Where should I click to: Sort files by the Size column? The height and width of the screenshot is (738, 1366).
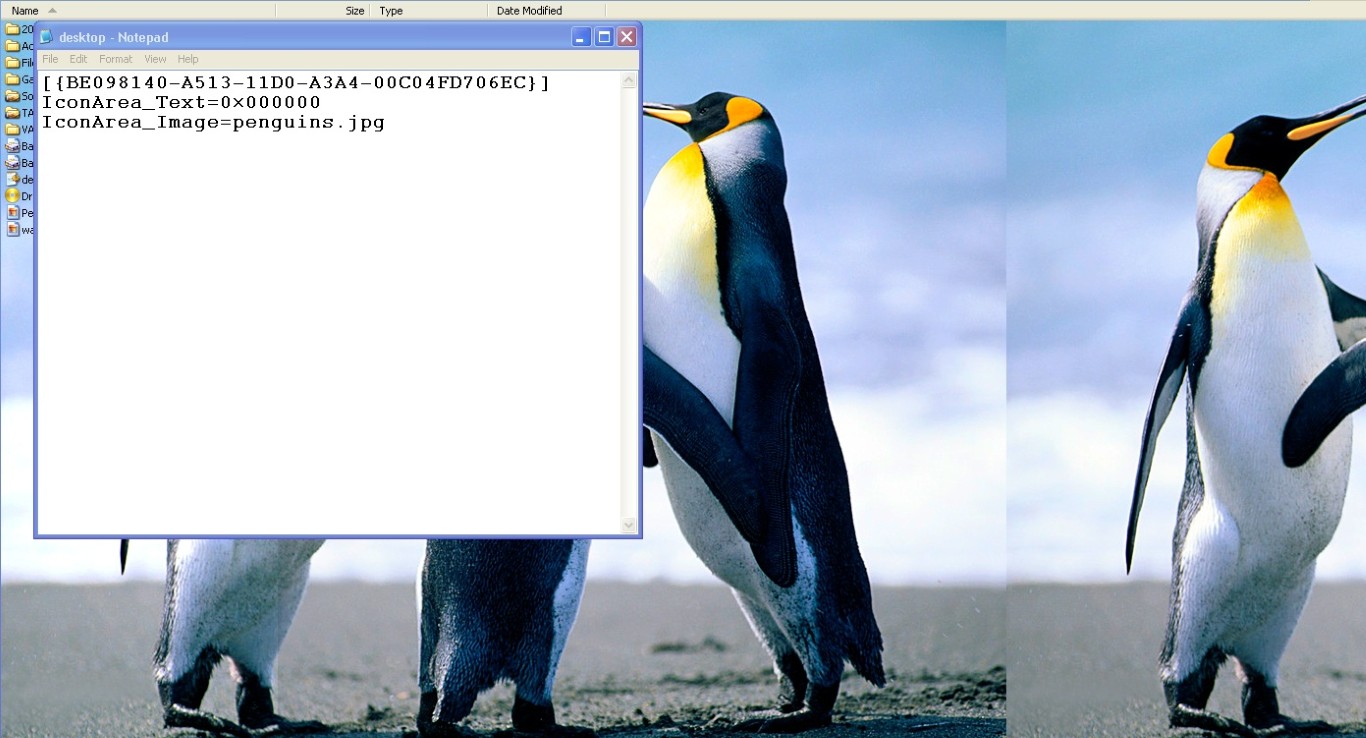tap(354, 10)
